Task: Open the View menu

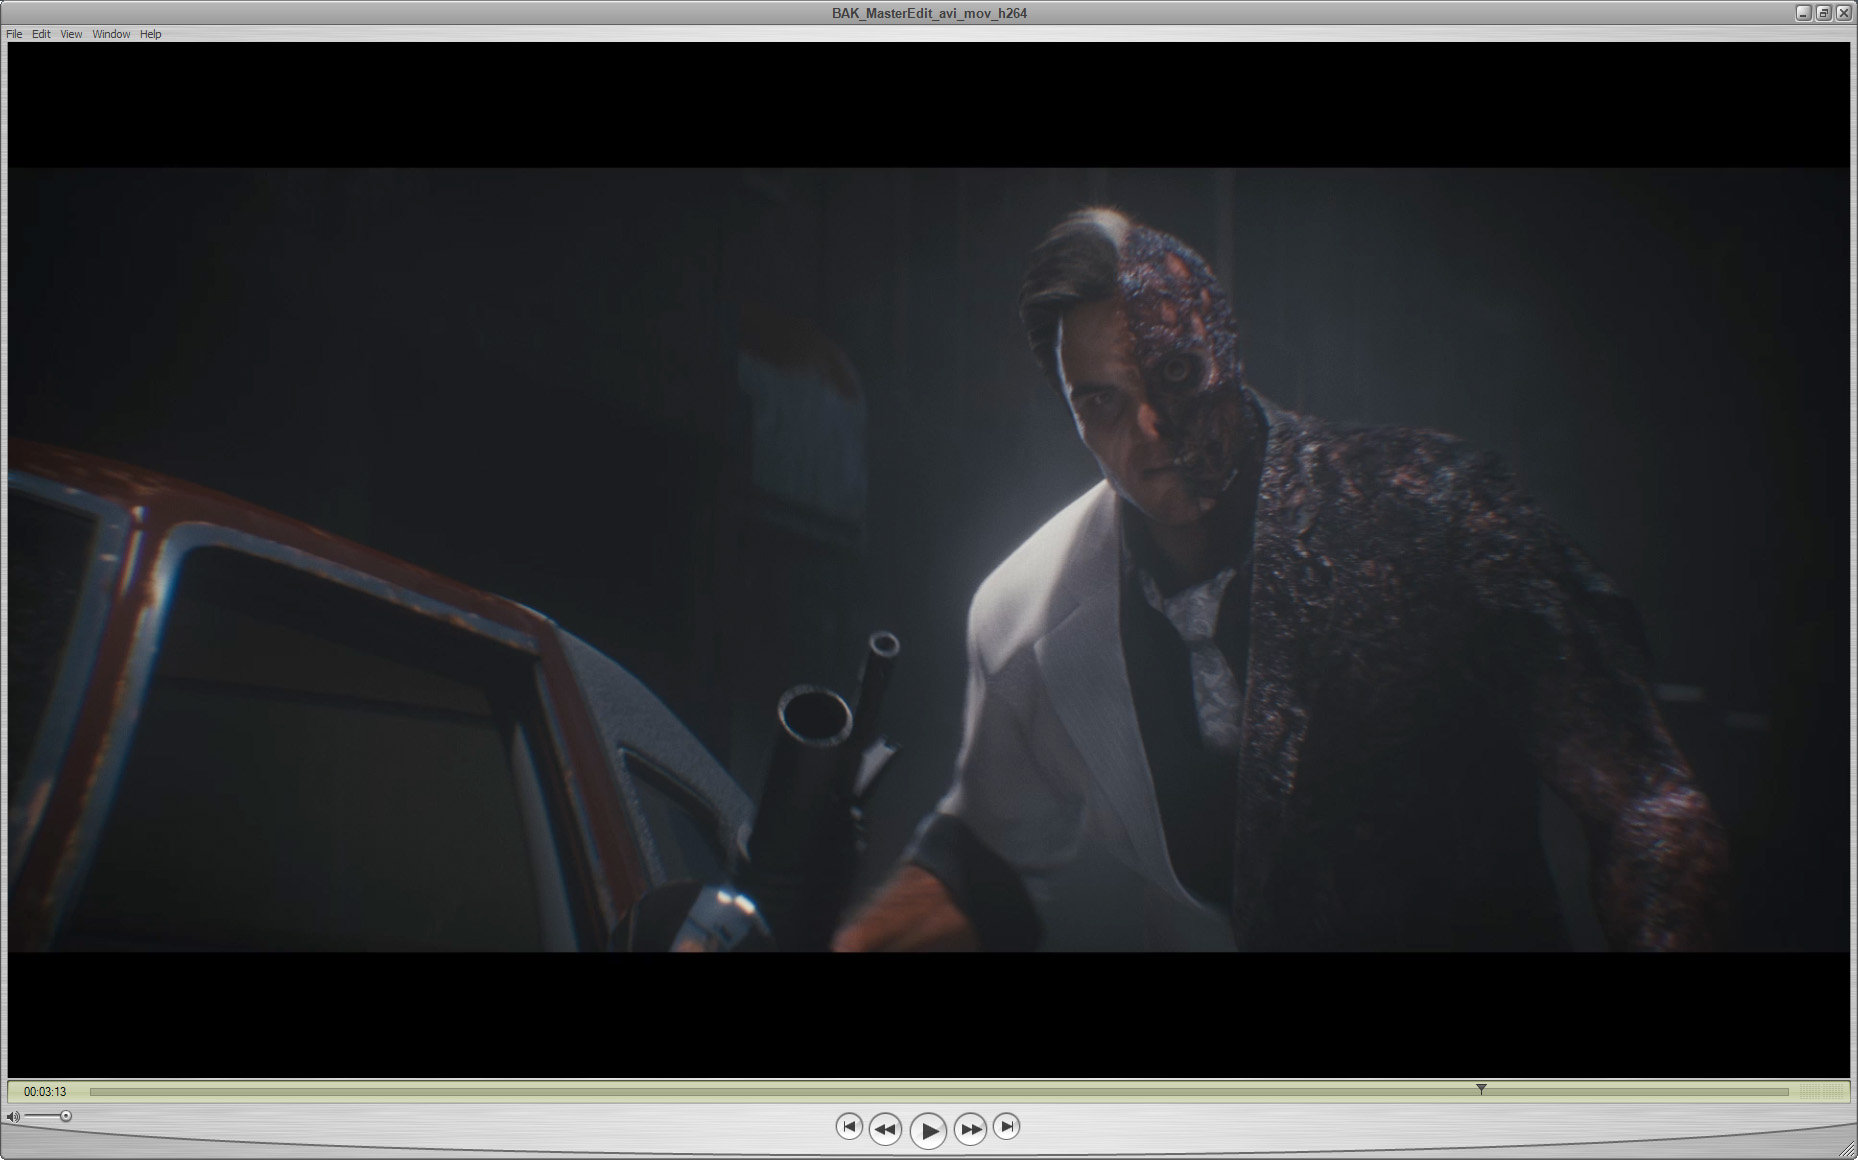Action: [71, 34]
